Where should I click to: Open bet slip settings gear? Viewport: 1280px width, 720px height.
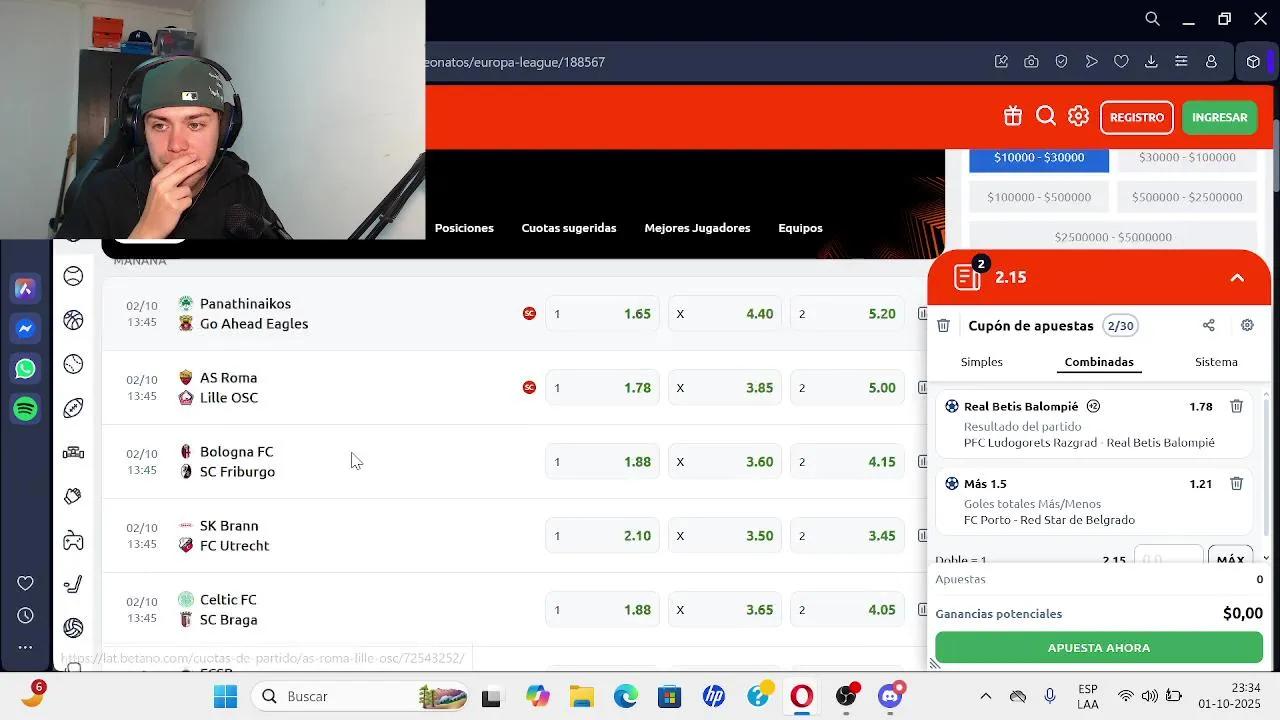pyautogui.click(x=1247, y=325)
